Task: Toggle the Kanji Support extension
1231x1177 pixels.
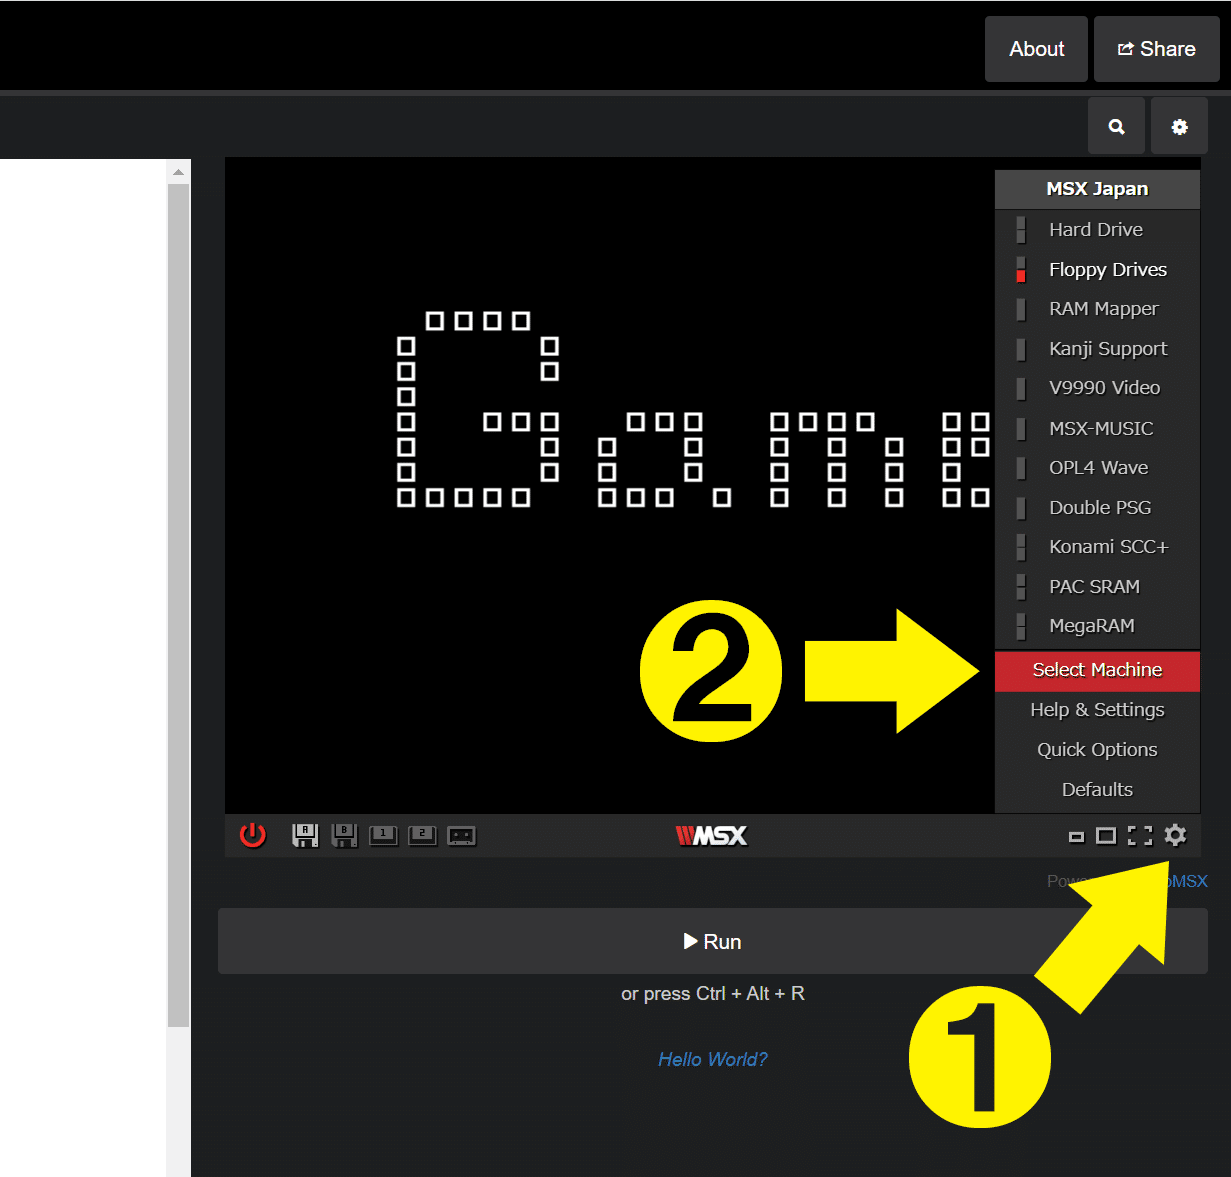Action: 1097,349
